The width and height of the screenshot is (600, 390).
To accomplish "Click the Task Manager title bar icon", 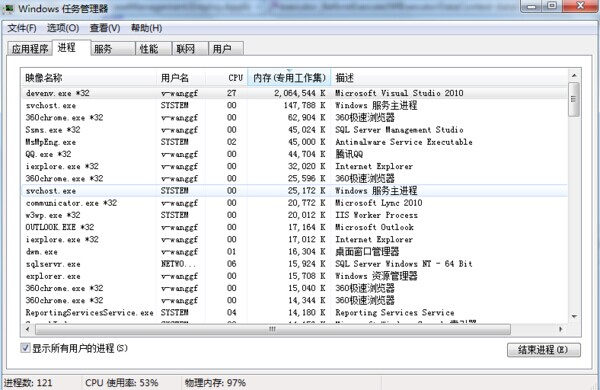I will tap(8, 8).
